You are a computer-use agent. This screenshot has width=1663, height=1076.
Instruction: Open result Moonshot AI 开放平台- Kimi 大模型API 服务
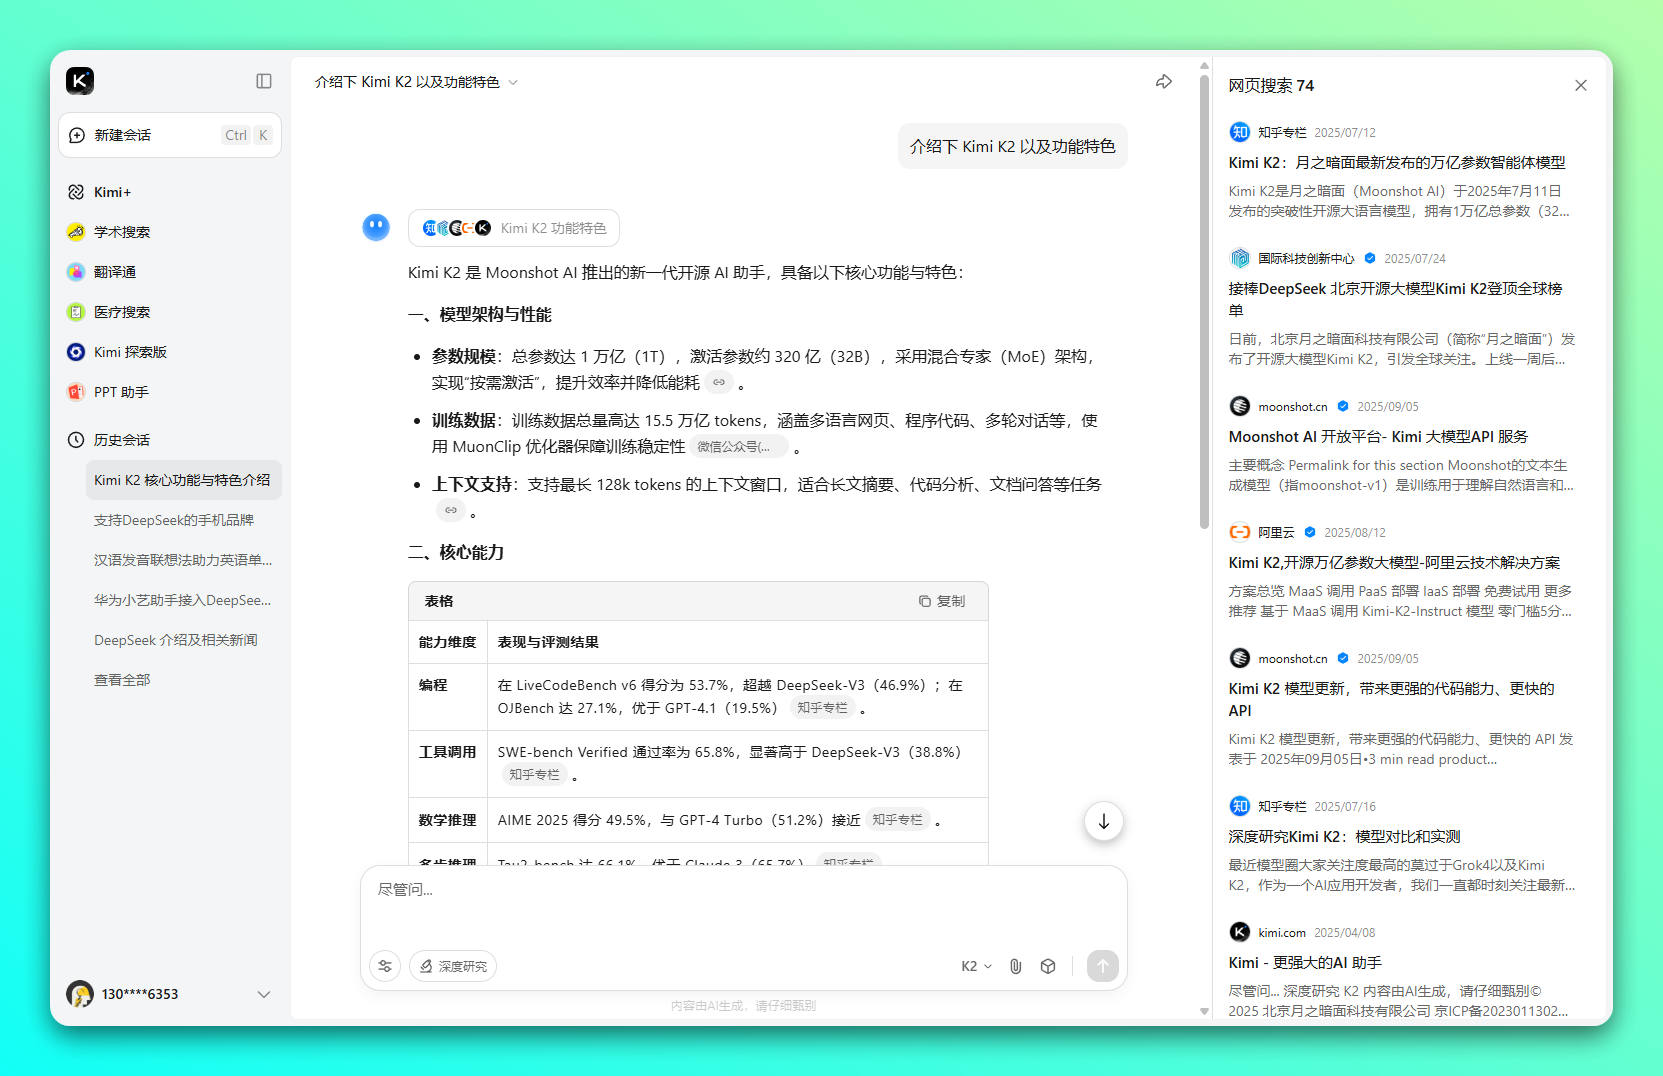pyautogui.click(x=1378, y=437)
